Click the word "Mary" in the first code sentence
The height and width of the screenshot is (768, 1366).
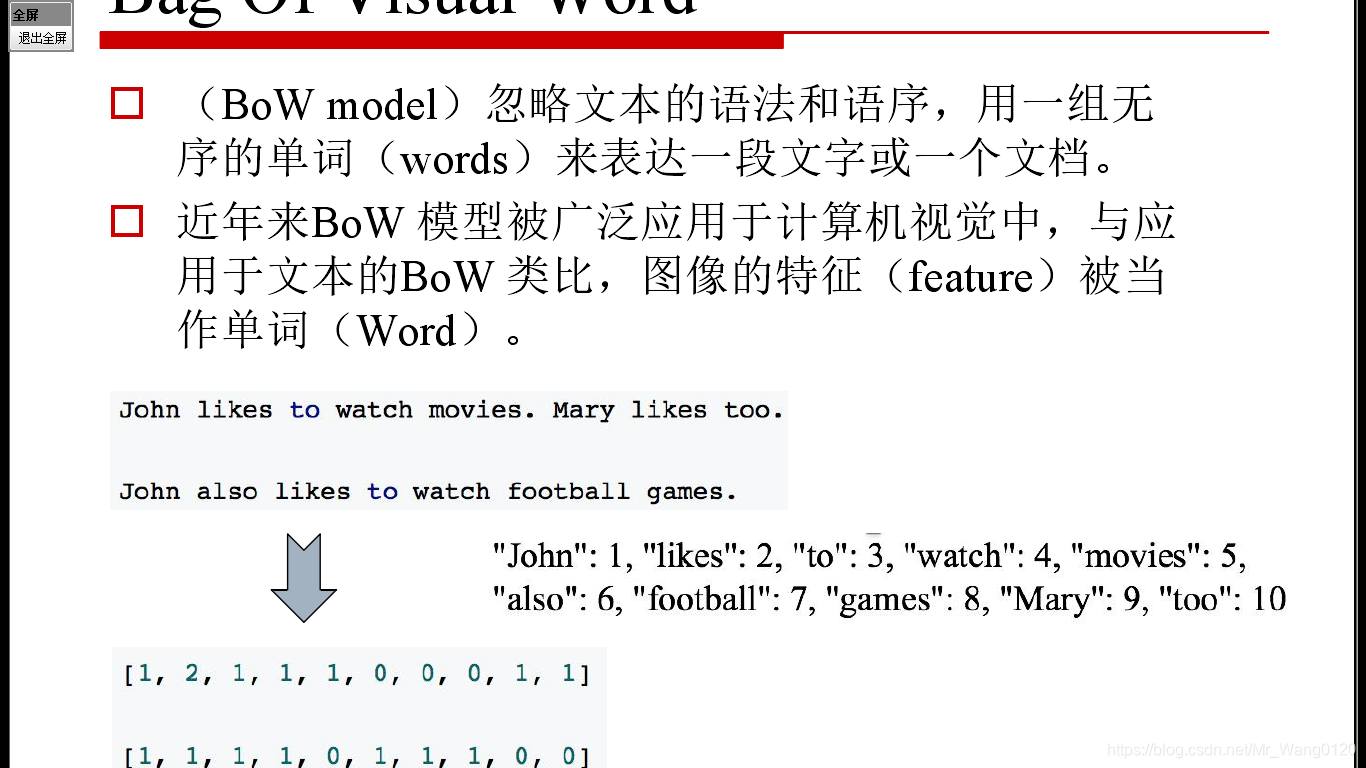point(583,410)
